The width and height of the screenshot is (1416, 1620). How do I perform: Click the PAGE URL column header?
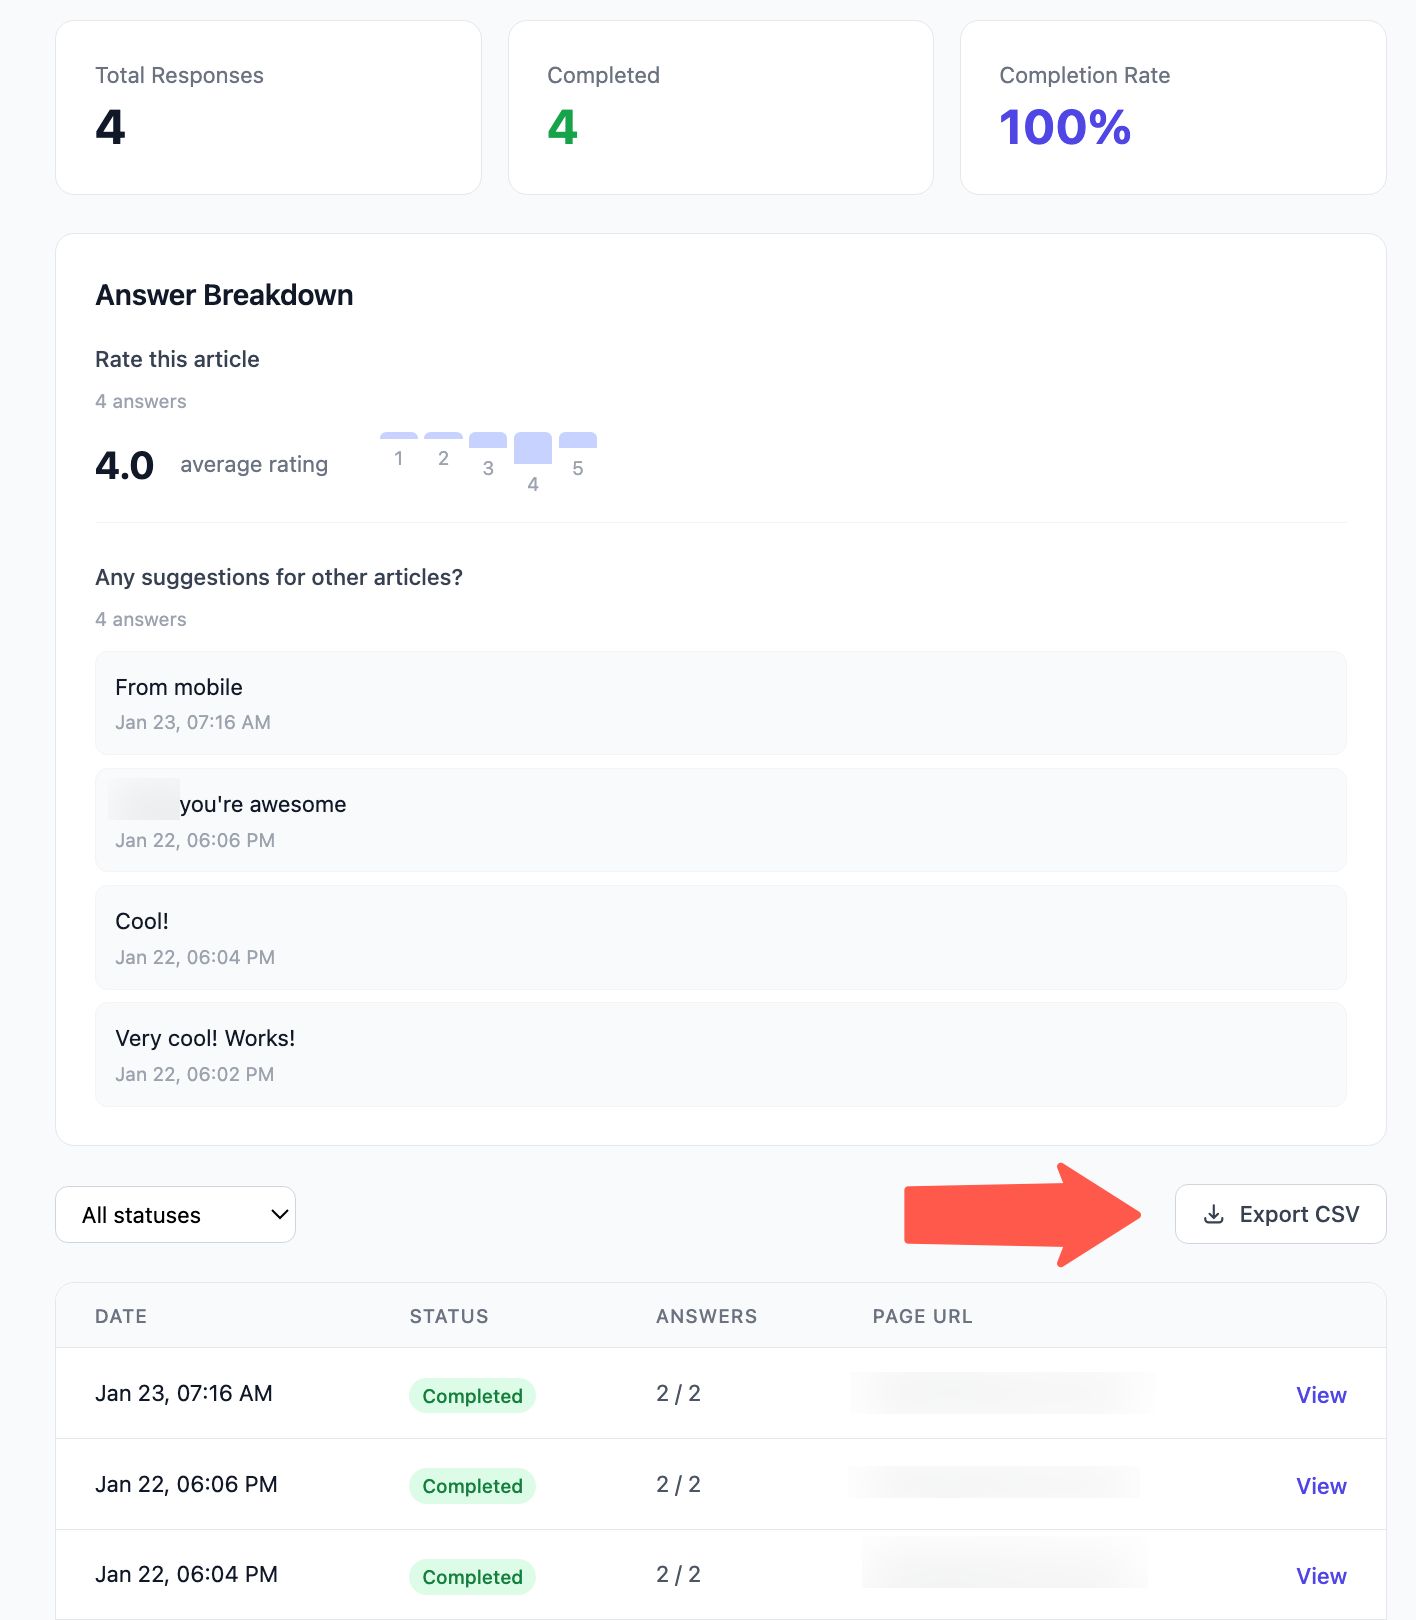923,1316
